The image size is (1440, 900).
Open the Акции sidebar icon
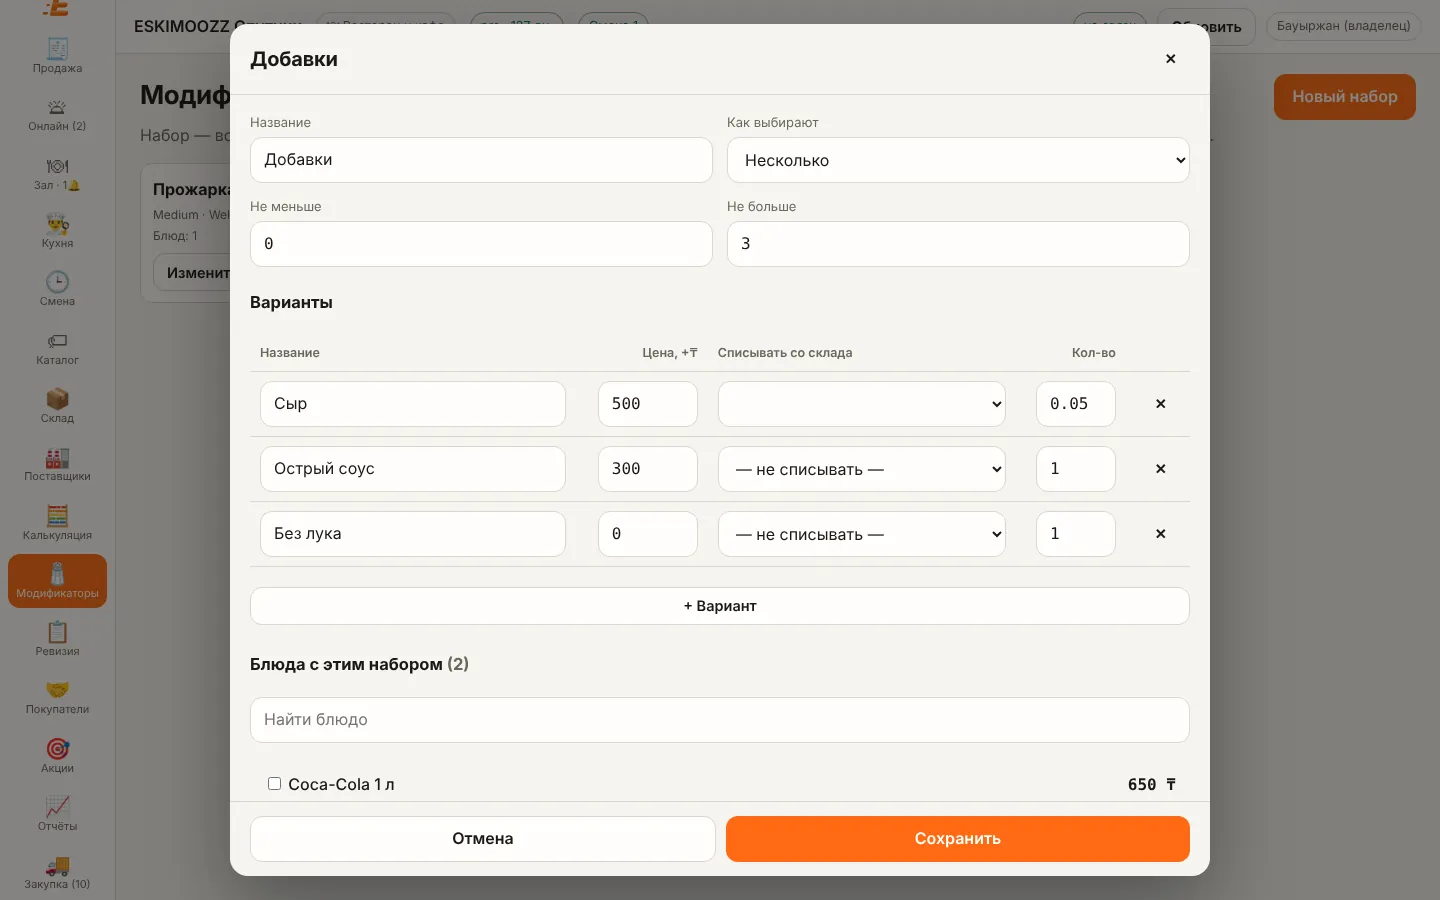click(x=57, y=755)
